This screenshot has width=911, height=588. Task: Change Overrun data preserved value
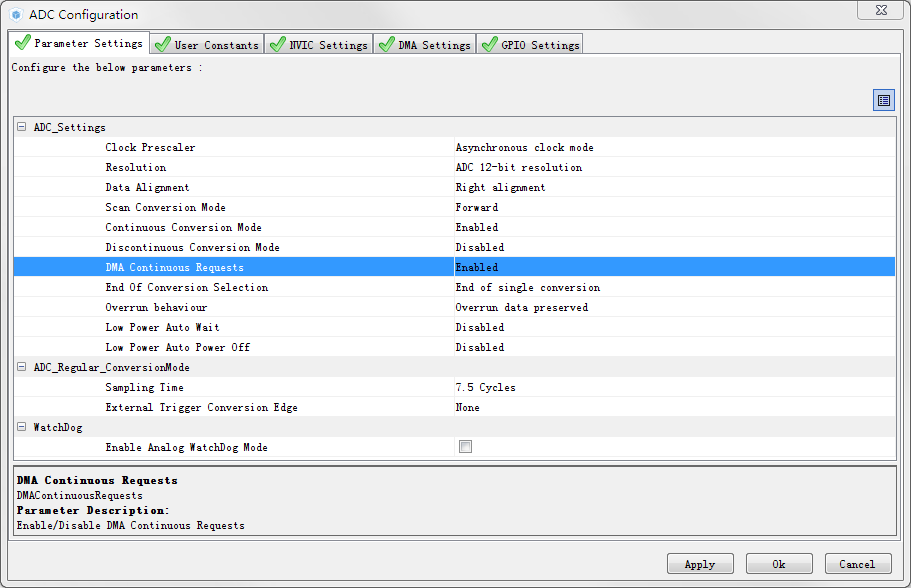point(675,307)
